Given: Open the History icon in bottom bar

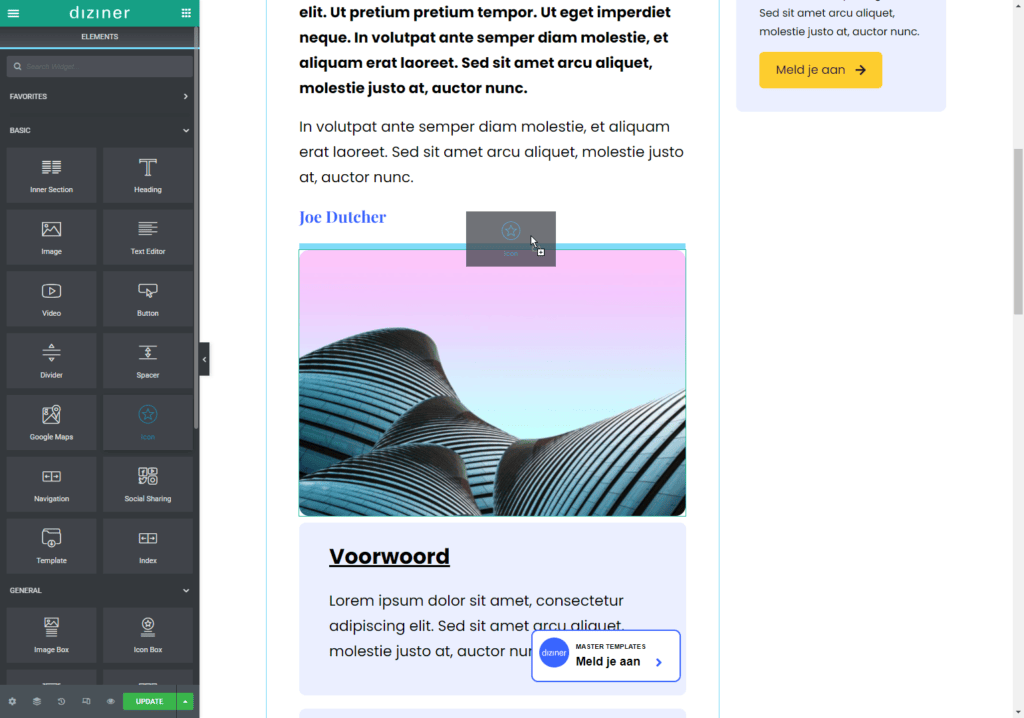Looking at the screenshot, I should [61, 701].
